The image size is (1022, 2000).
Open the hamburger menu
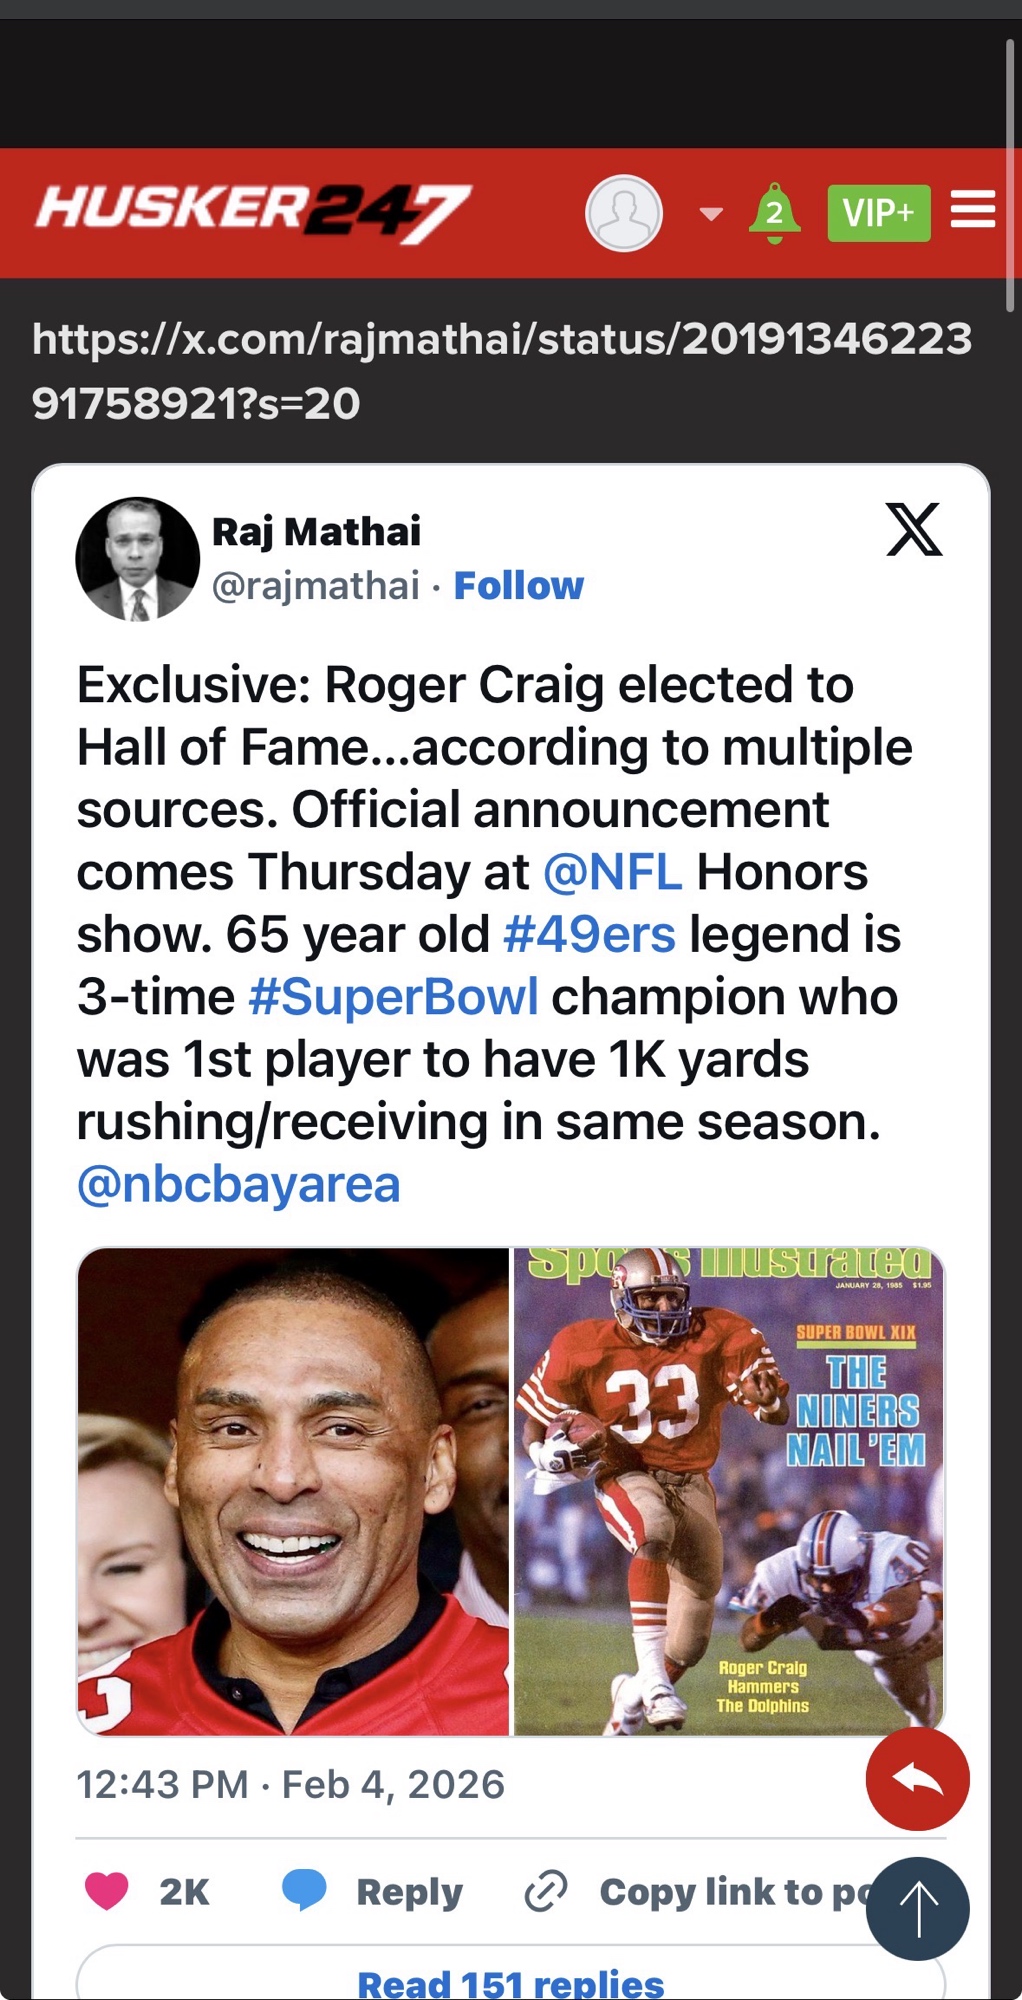tap(972, 210)
